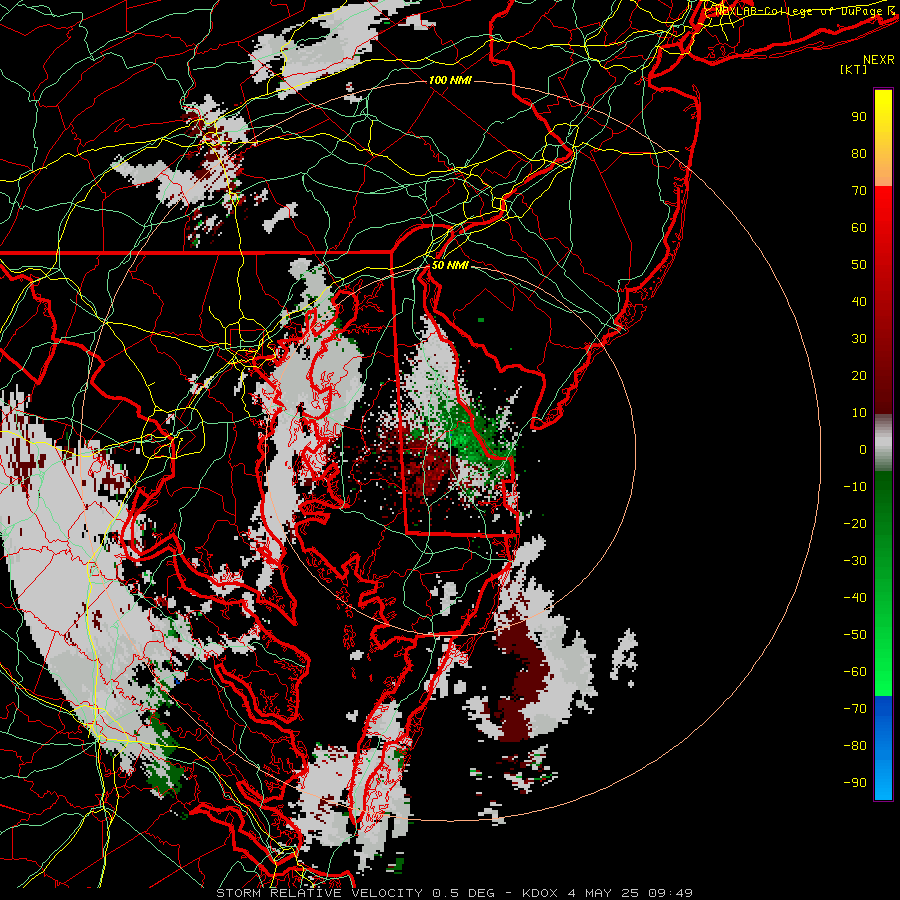Click the "KDOX" radar site identifier

click(540, 893)
